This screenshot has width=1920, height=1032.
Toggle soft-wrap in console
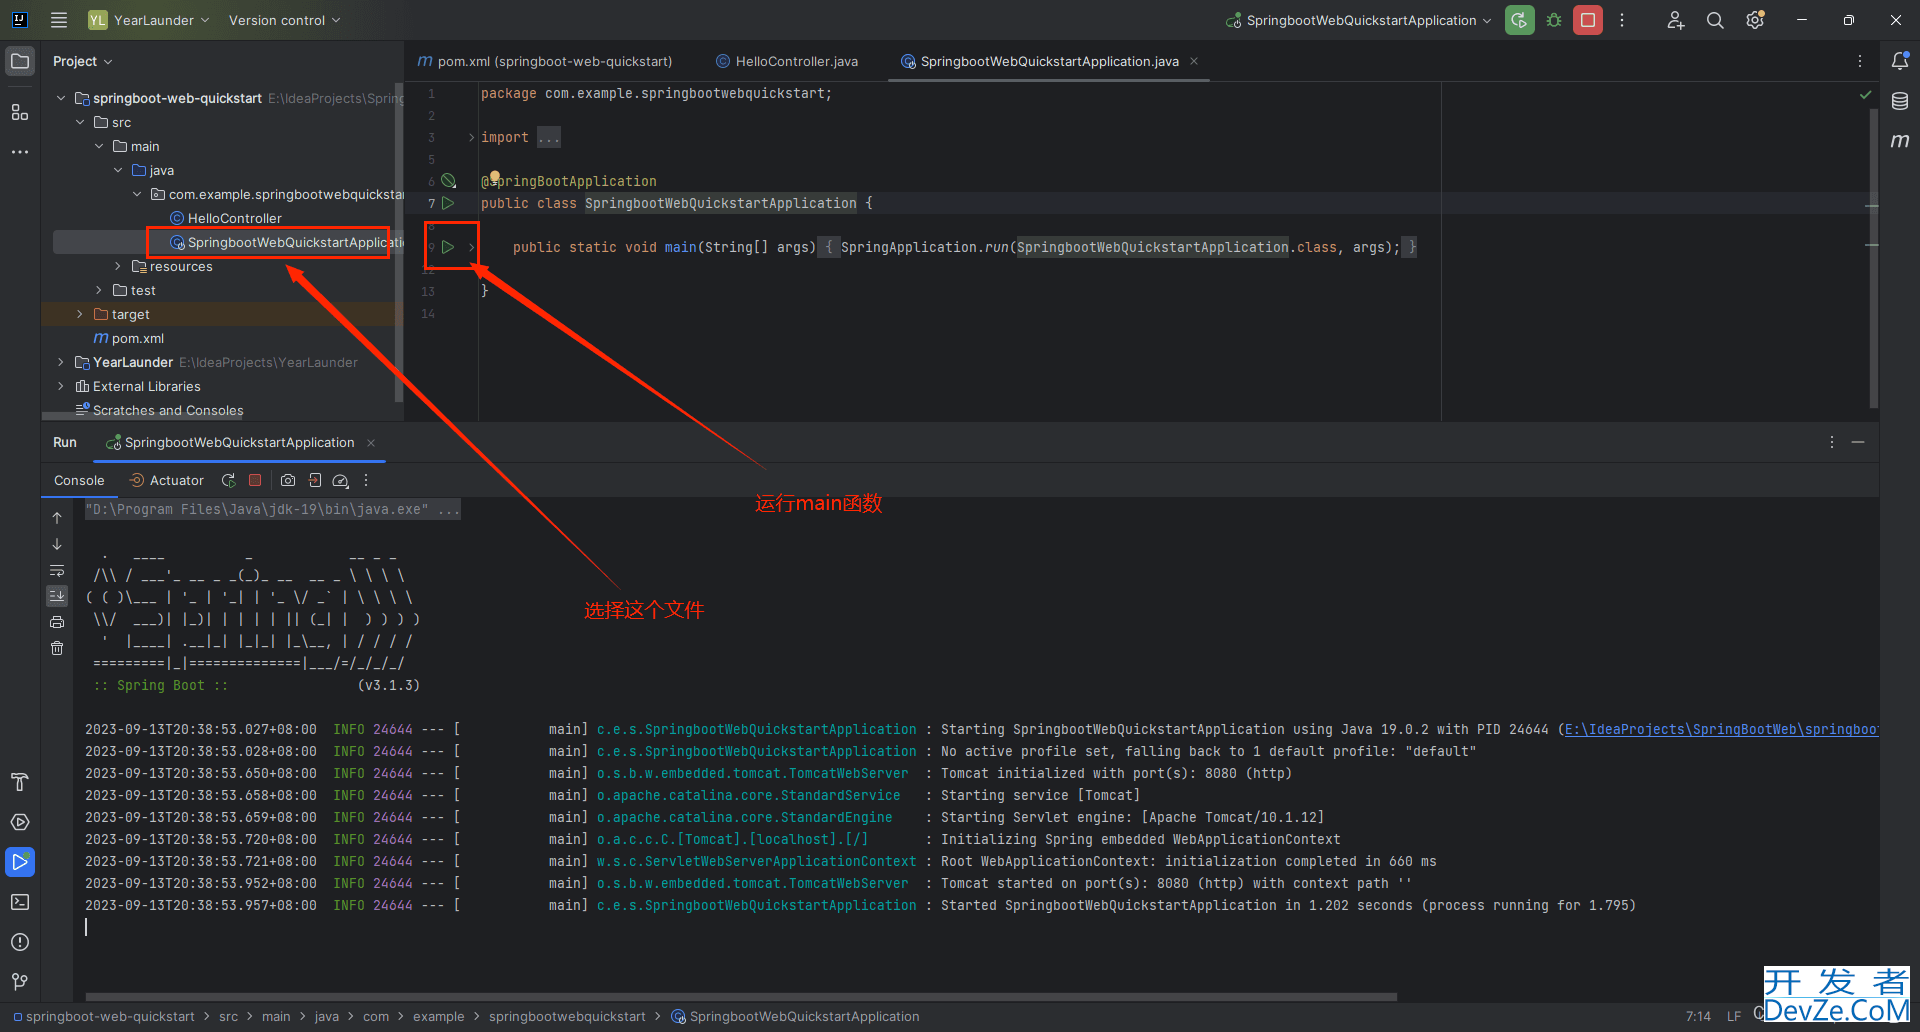(x=57, y=570)
